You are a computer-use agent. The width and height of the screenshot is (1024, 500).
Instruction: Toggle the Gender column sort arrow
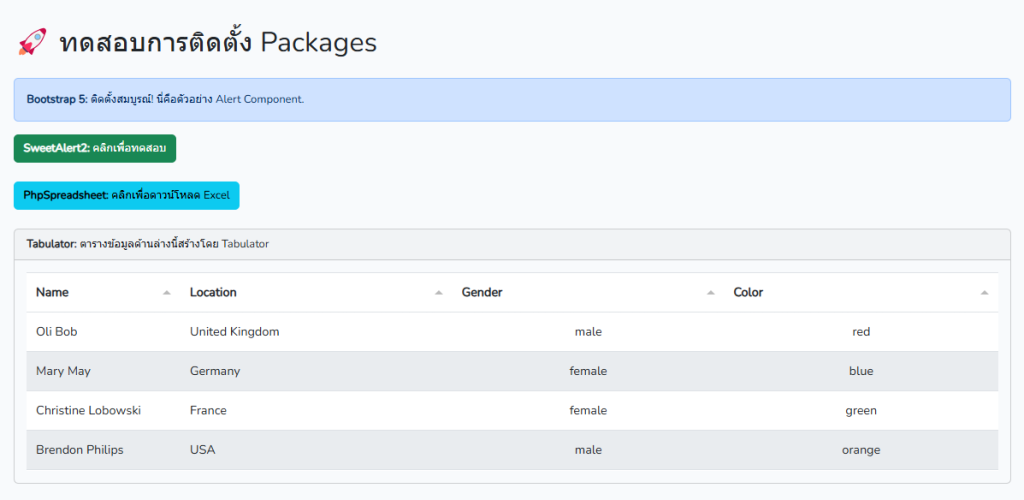[x=711, y=293]
